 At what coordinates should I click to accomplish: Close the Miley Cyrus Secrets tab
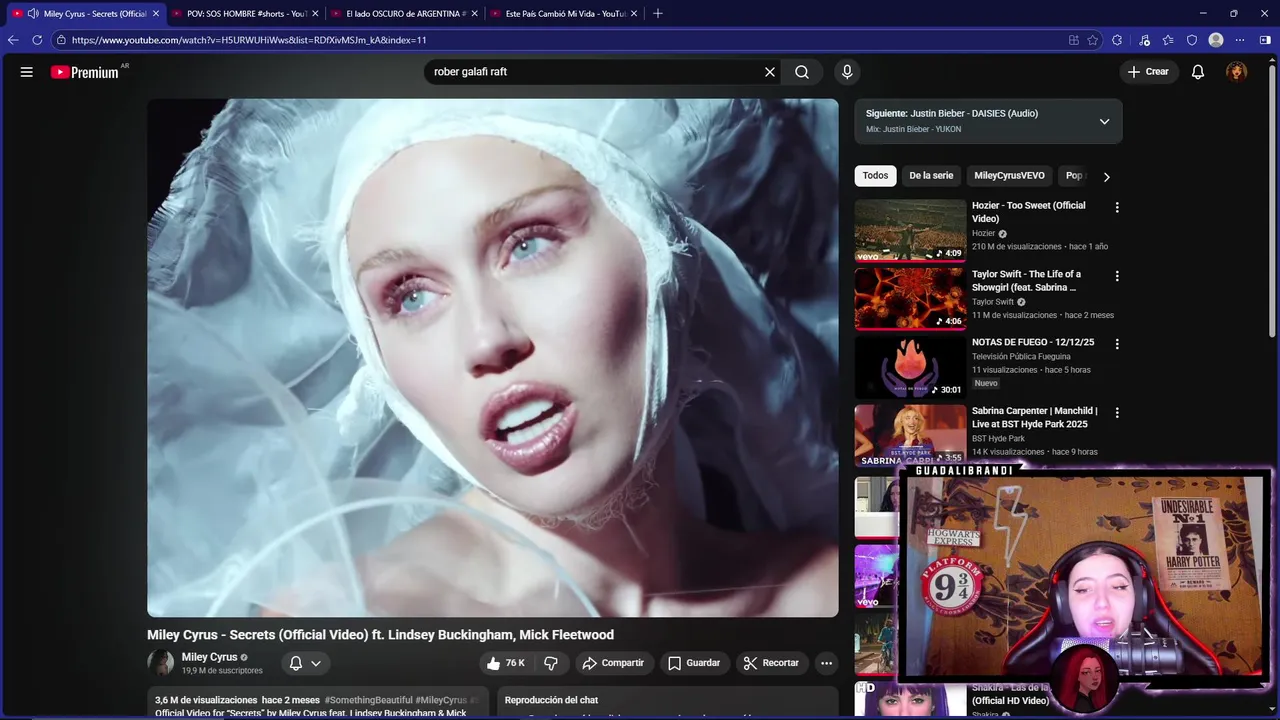(x=156, y=13)
